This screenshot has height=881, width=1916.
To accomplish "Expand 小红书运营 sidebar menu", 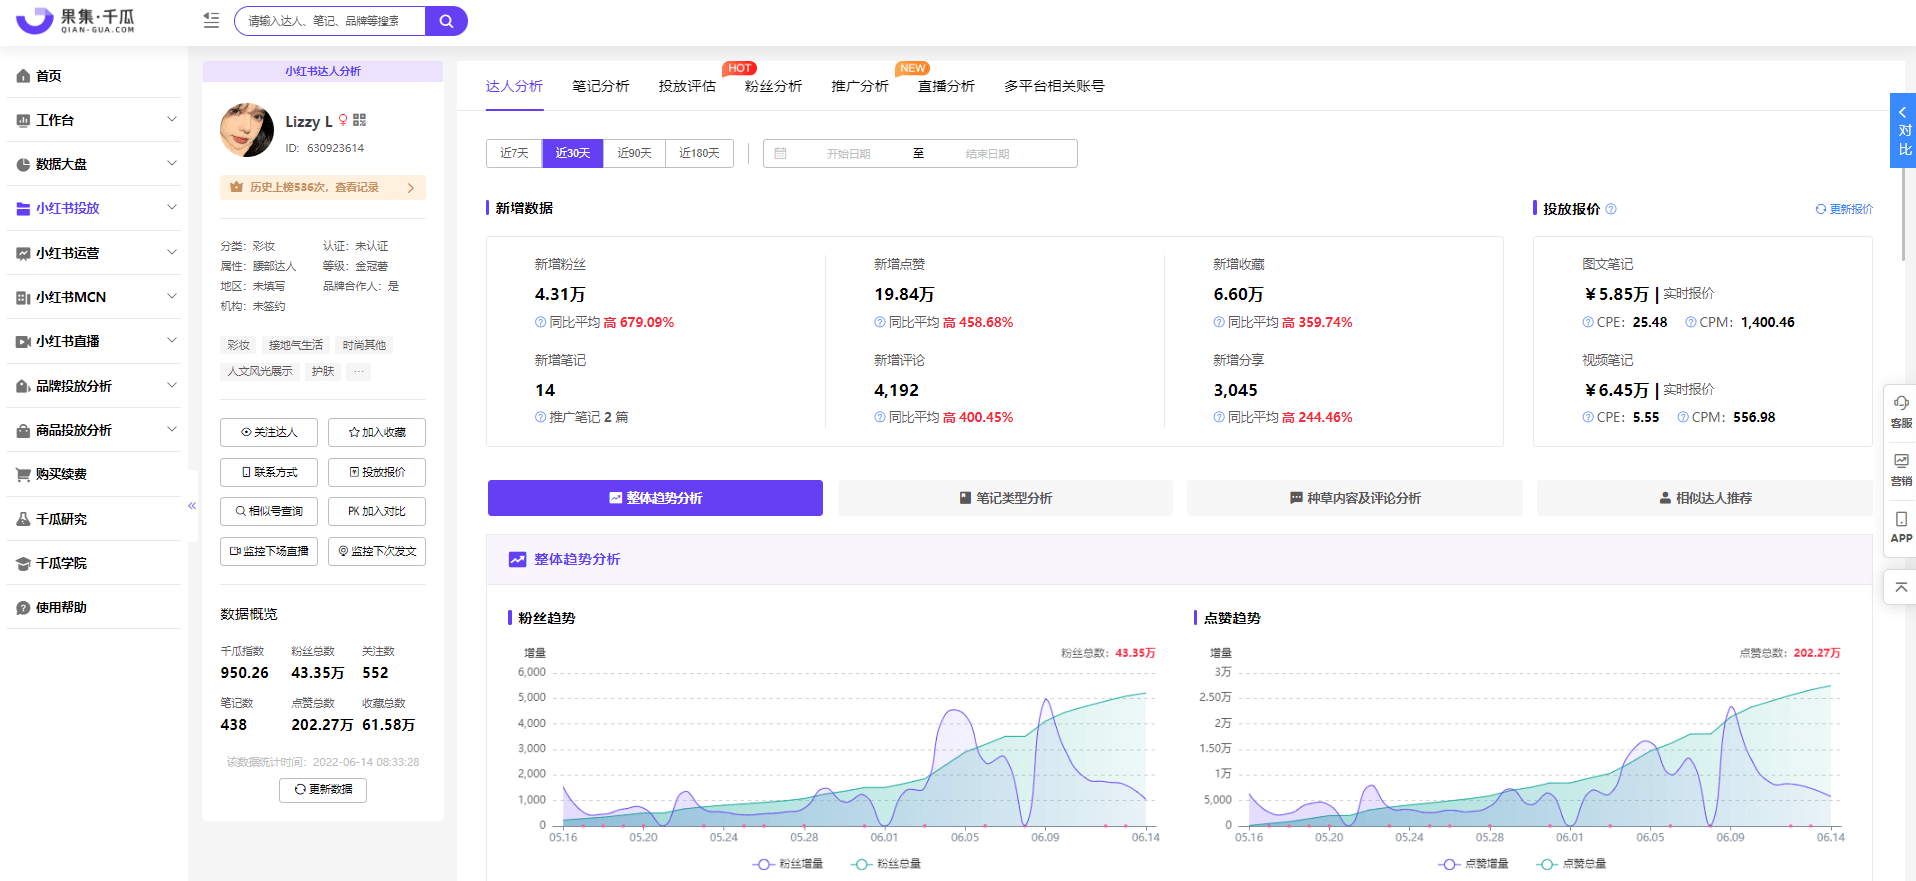I will click(94, 253).
